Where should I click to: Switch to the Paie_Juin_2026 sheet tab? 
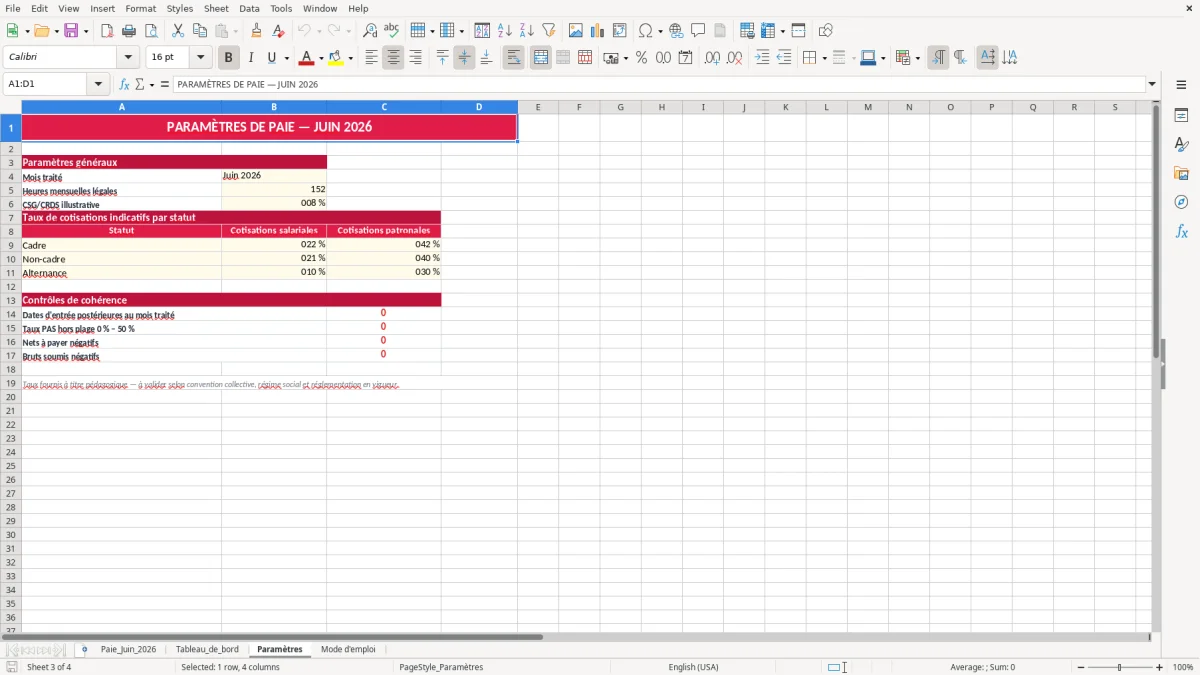[128, 649]
